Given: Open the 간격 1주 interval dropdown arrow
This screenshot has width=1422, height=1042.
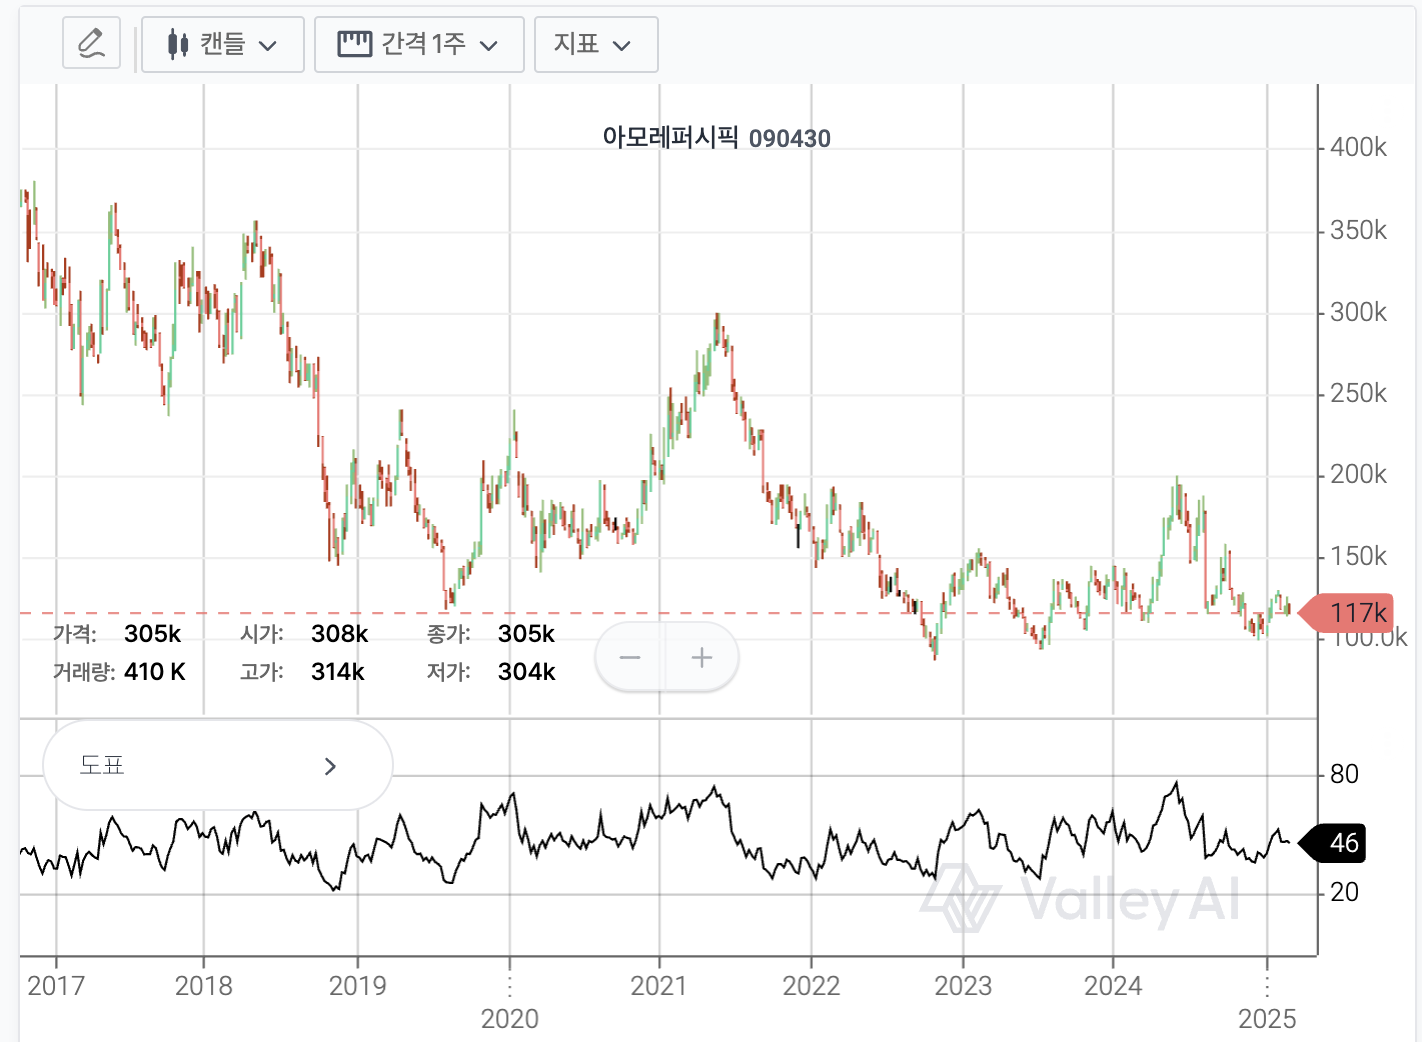Looking at the screenshot, I should [489, 46].
